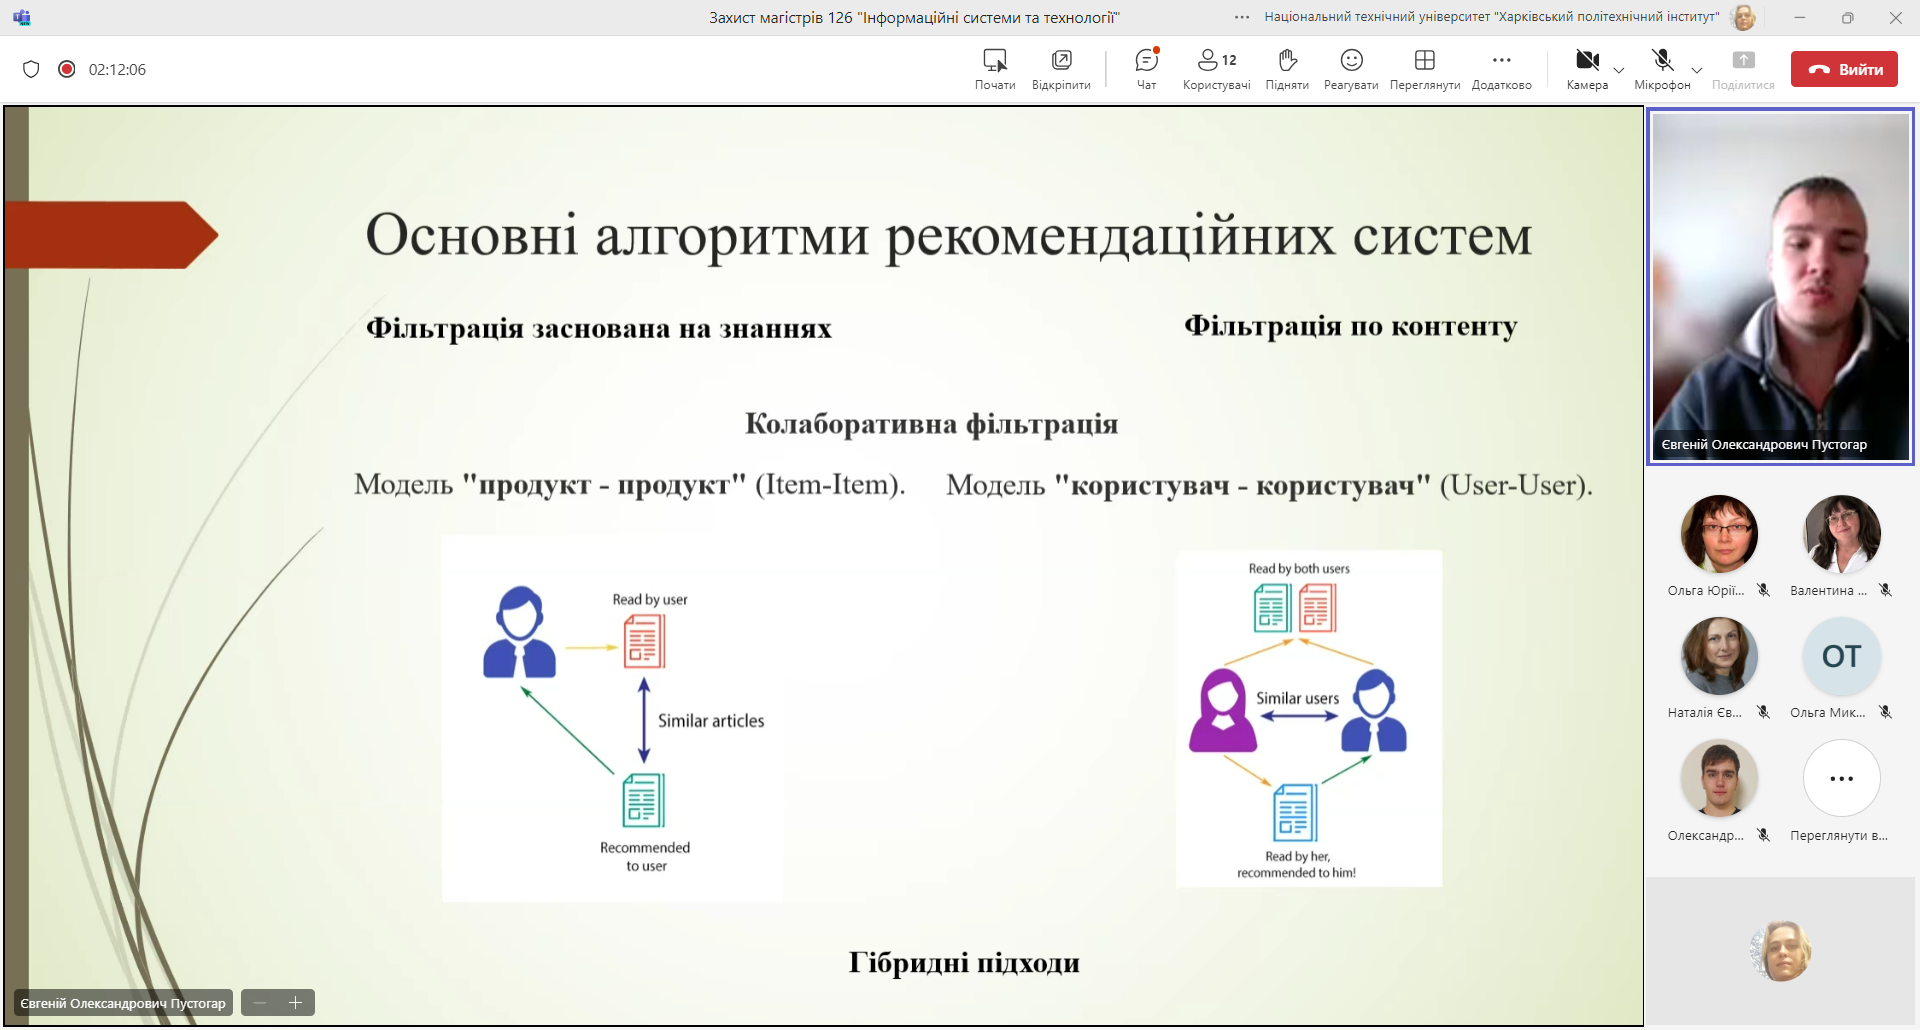Select the OT avatar of Ольга Мик...

[1841, 656]
